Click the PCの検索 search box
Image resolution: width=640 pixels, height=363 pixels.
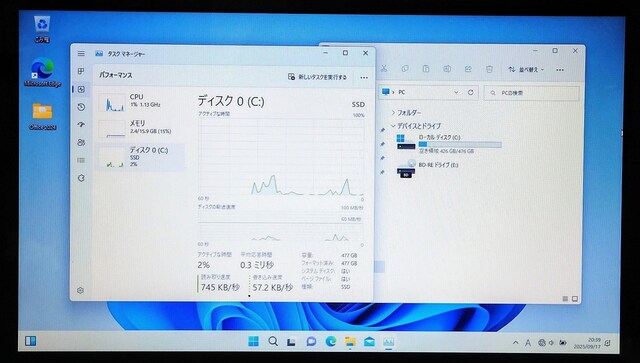click(531, 93)
